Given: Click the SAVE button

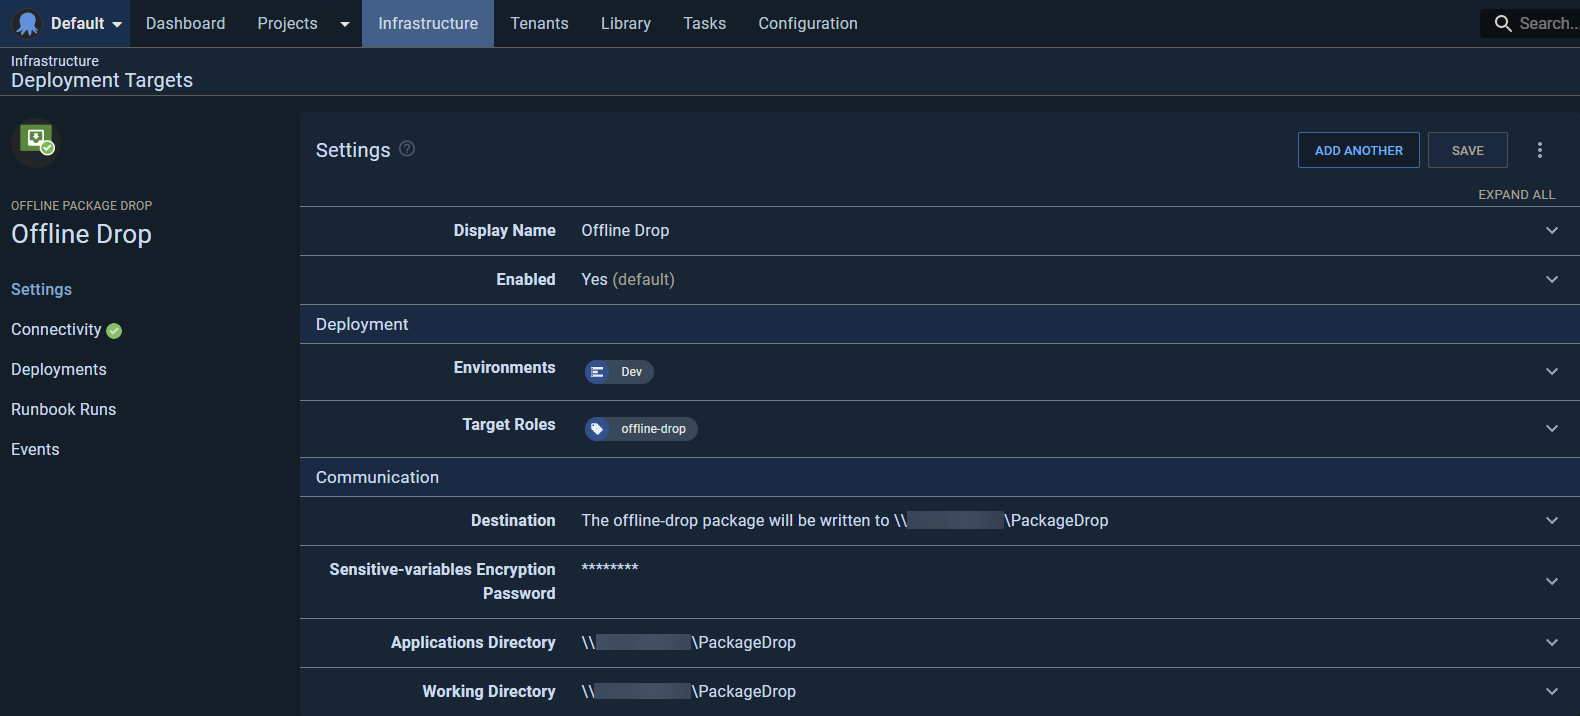Looking at the screenshot, I should pyautogui.click(x=1467, y=150).
